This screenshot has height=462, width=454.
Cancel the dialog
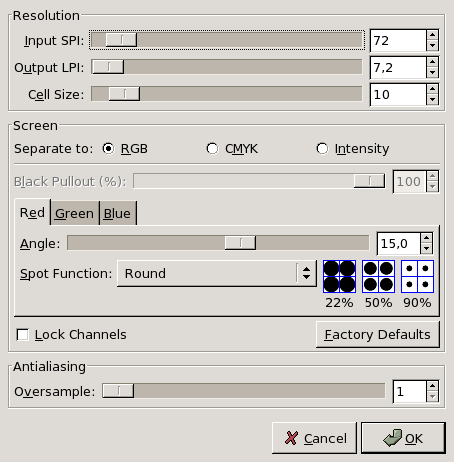click(x=314, y=438)
